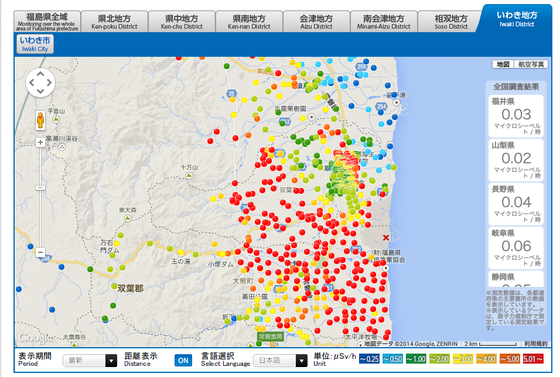Select the Street View pegman icon
Screen dimensions: 560x377
tap(40, 120)
